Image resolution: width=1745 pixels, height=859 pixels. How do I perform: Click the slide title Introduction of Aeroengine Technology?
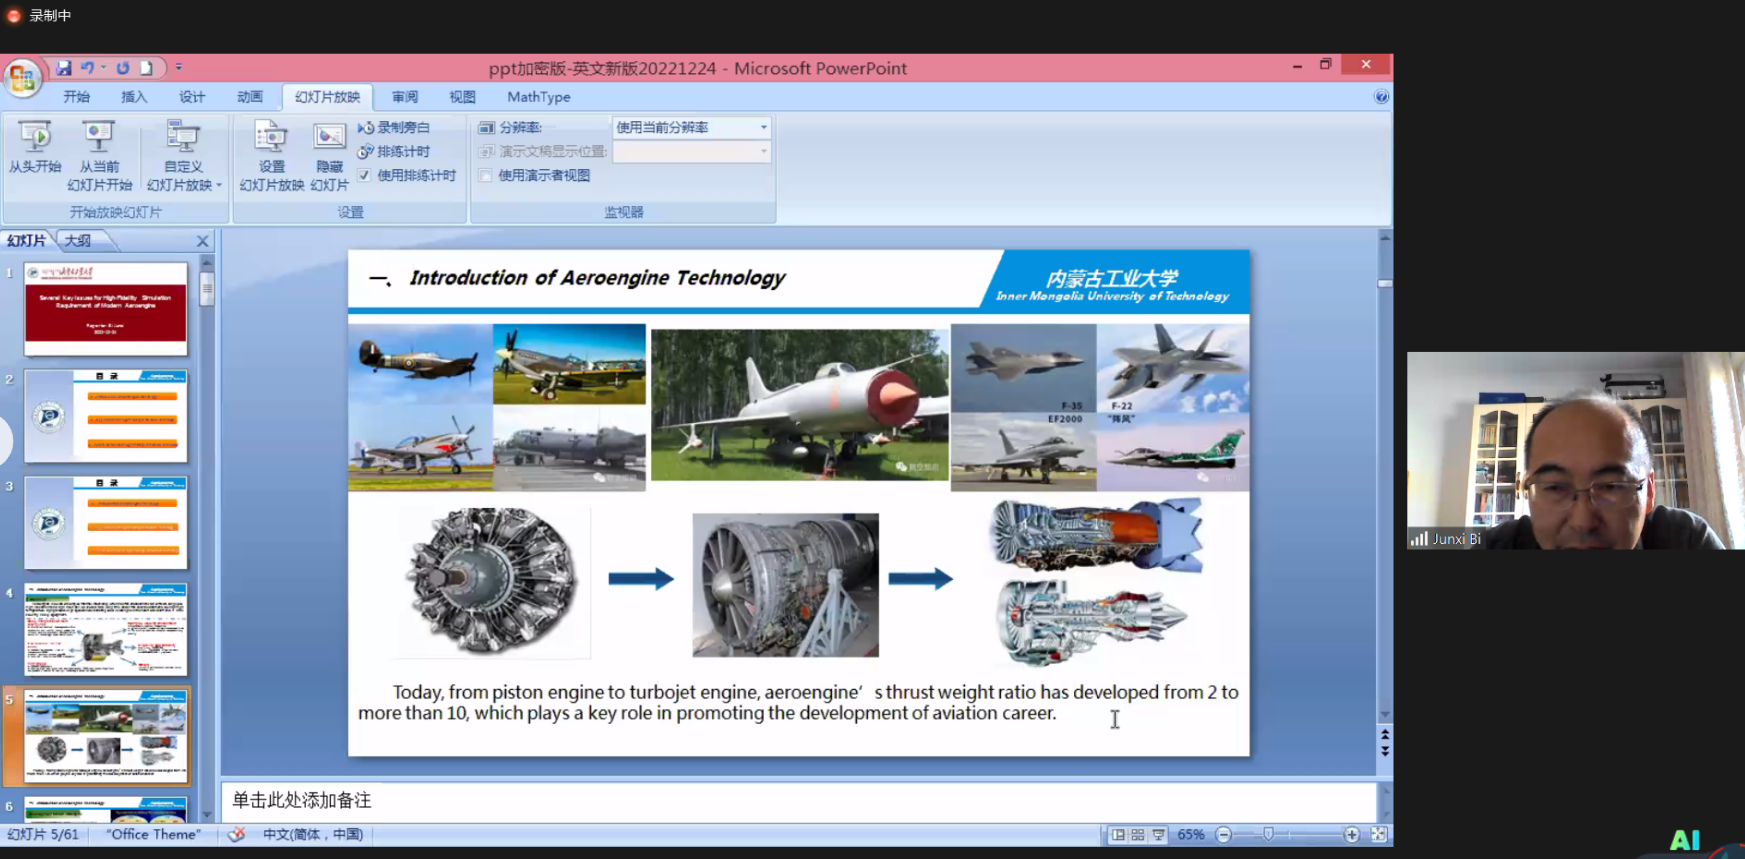click(x=597, y=278)
